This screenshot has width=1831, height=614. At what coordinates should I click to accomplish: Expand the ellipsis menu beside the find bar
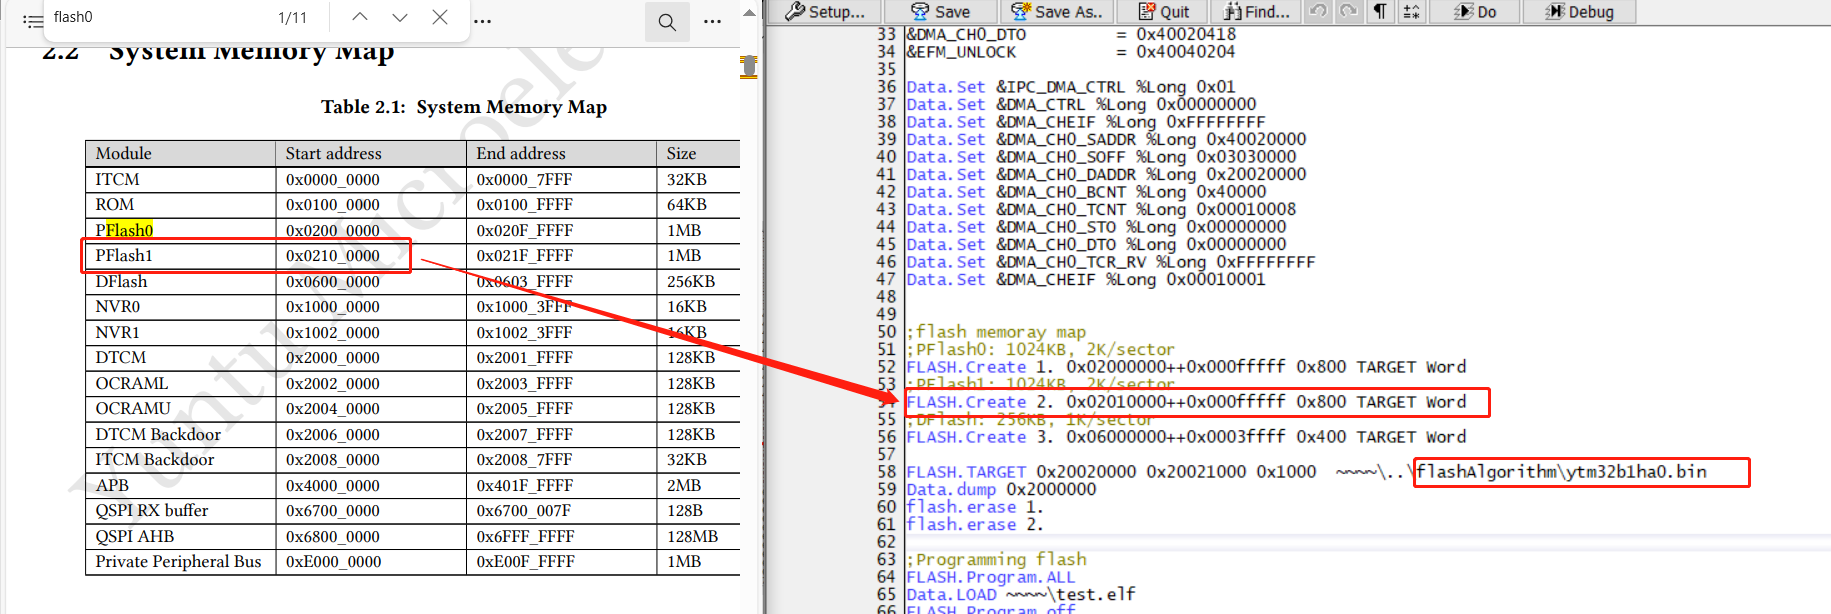482,21
